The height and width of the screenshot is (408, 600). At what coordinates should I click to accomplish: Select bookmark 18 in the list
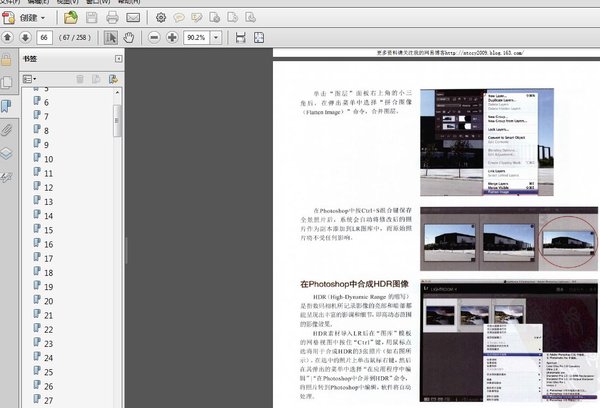[48, 272]
